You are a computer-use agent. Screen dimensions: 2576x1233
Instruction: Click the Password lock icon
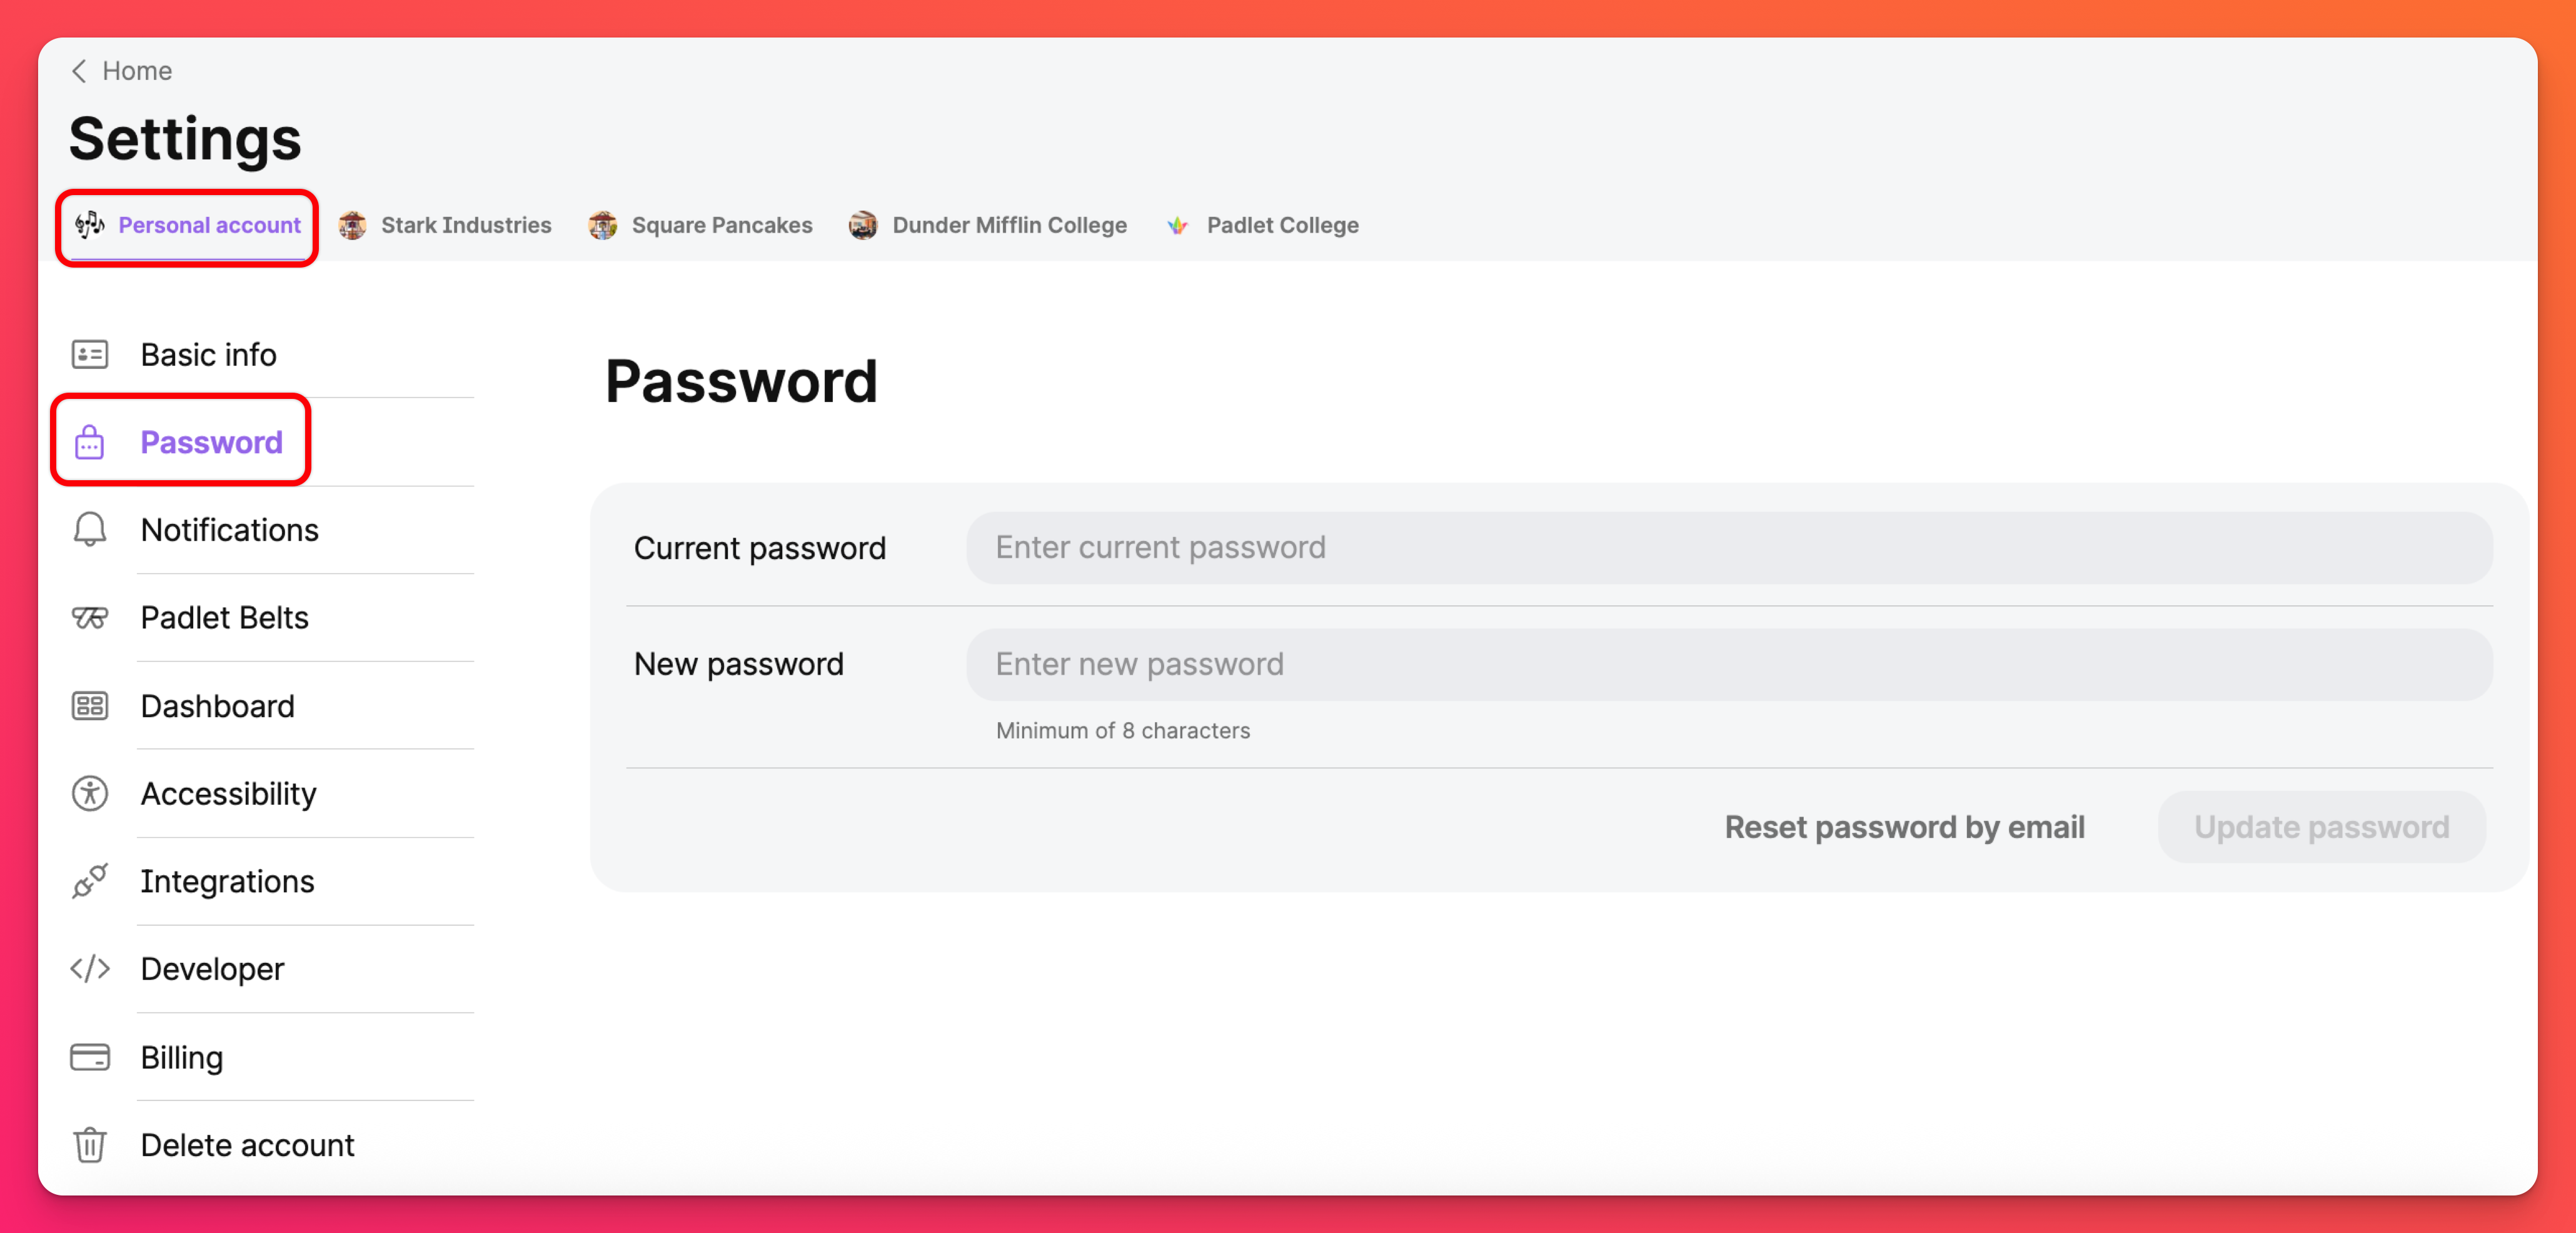[x=90, y=442]
